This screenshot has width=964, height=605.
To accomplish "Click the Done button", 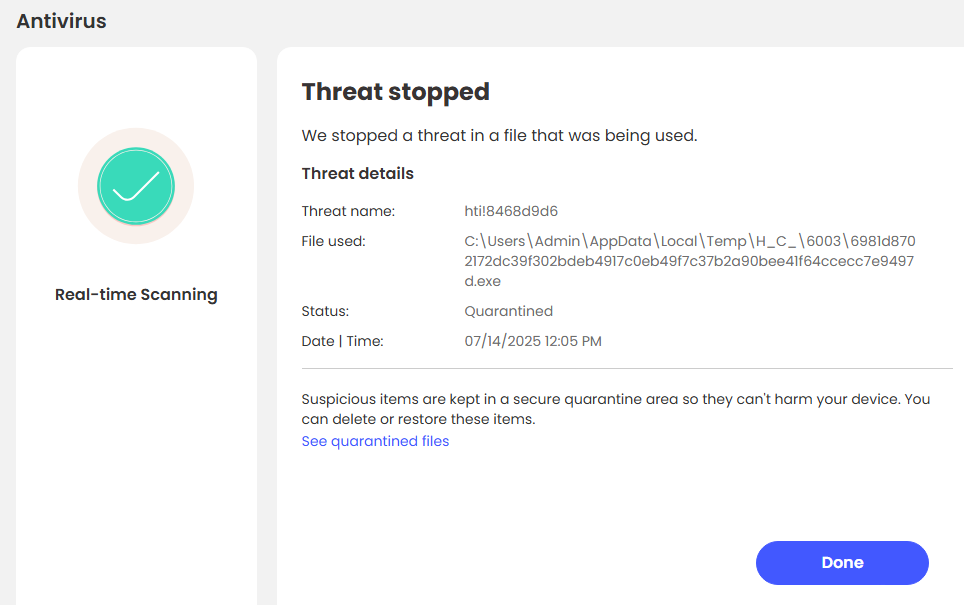I will tap(842, 563).
